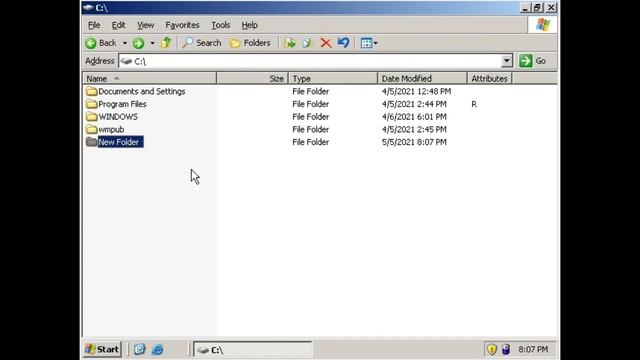Open the Back history dropdown arrow
The width and height of the screenshot is (640, 360).
(x=124, y=43)
